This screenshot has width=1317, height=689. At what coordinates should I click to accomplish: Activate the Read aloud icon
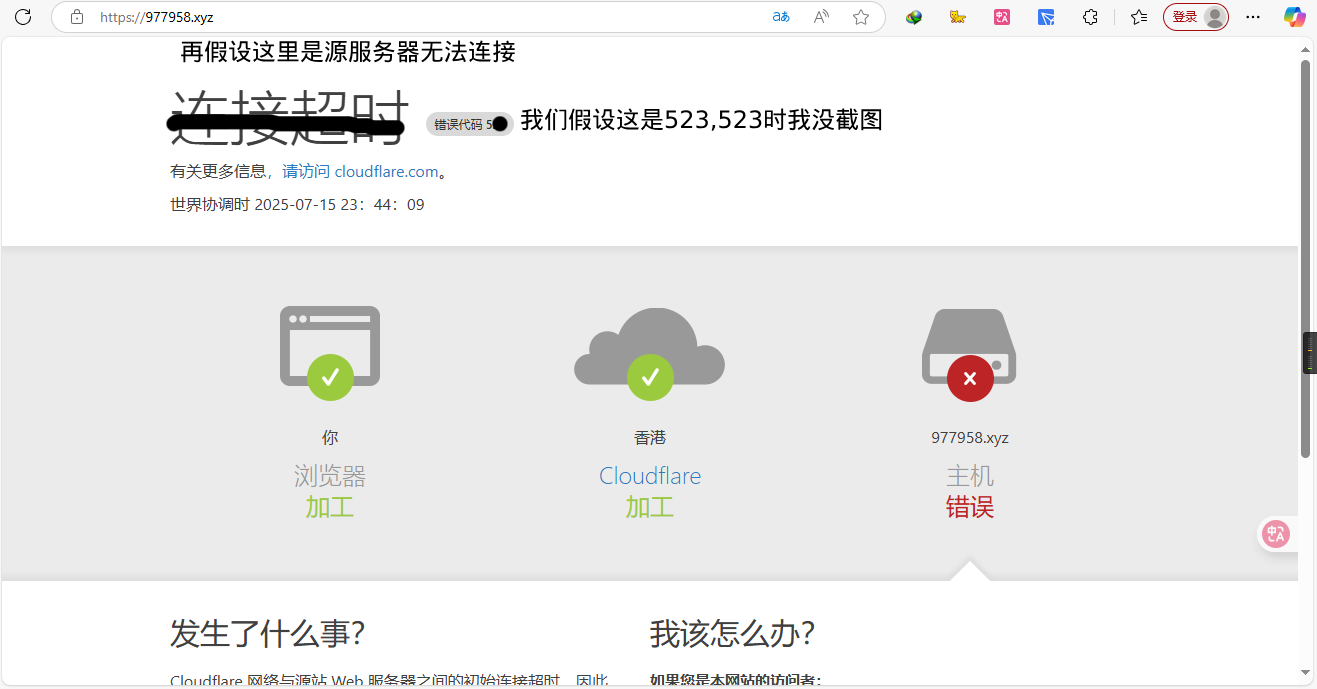(821, 17)
